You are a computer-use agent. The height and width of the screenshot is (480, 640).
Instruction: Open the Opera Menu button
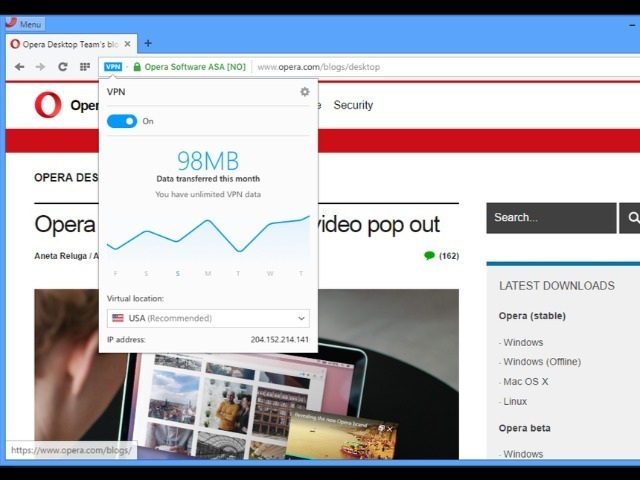pyautogui.click(x=24, y=24)
